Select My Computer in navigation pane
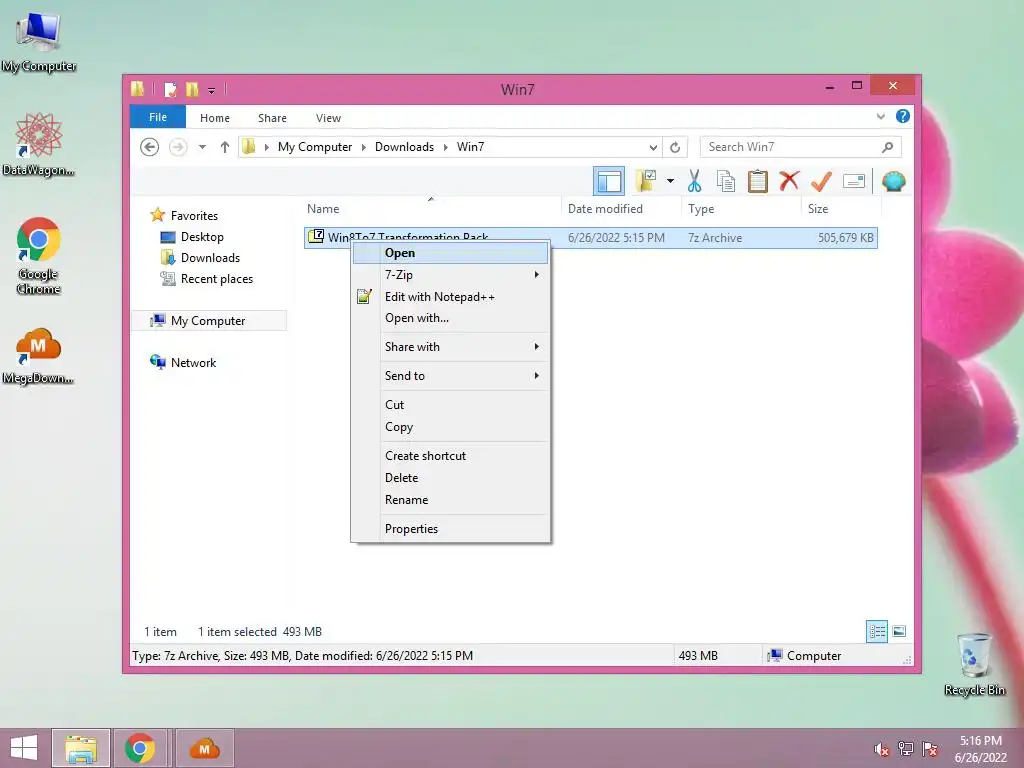 [208, 321]
